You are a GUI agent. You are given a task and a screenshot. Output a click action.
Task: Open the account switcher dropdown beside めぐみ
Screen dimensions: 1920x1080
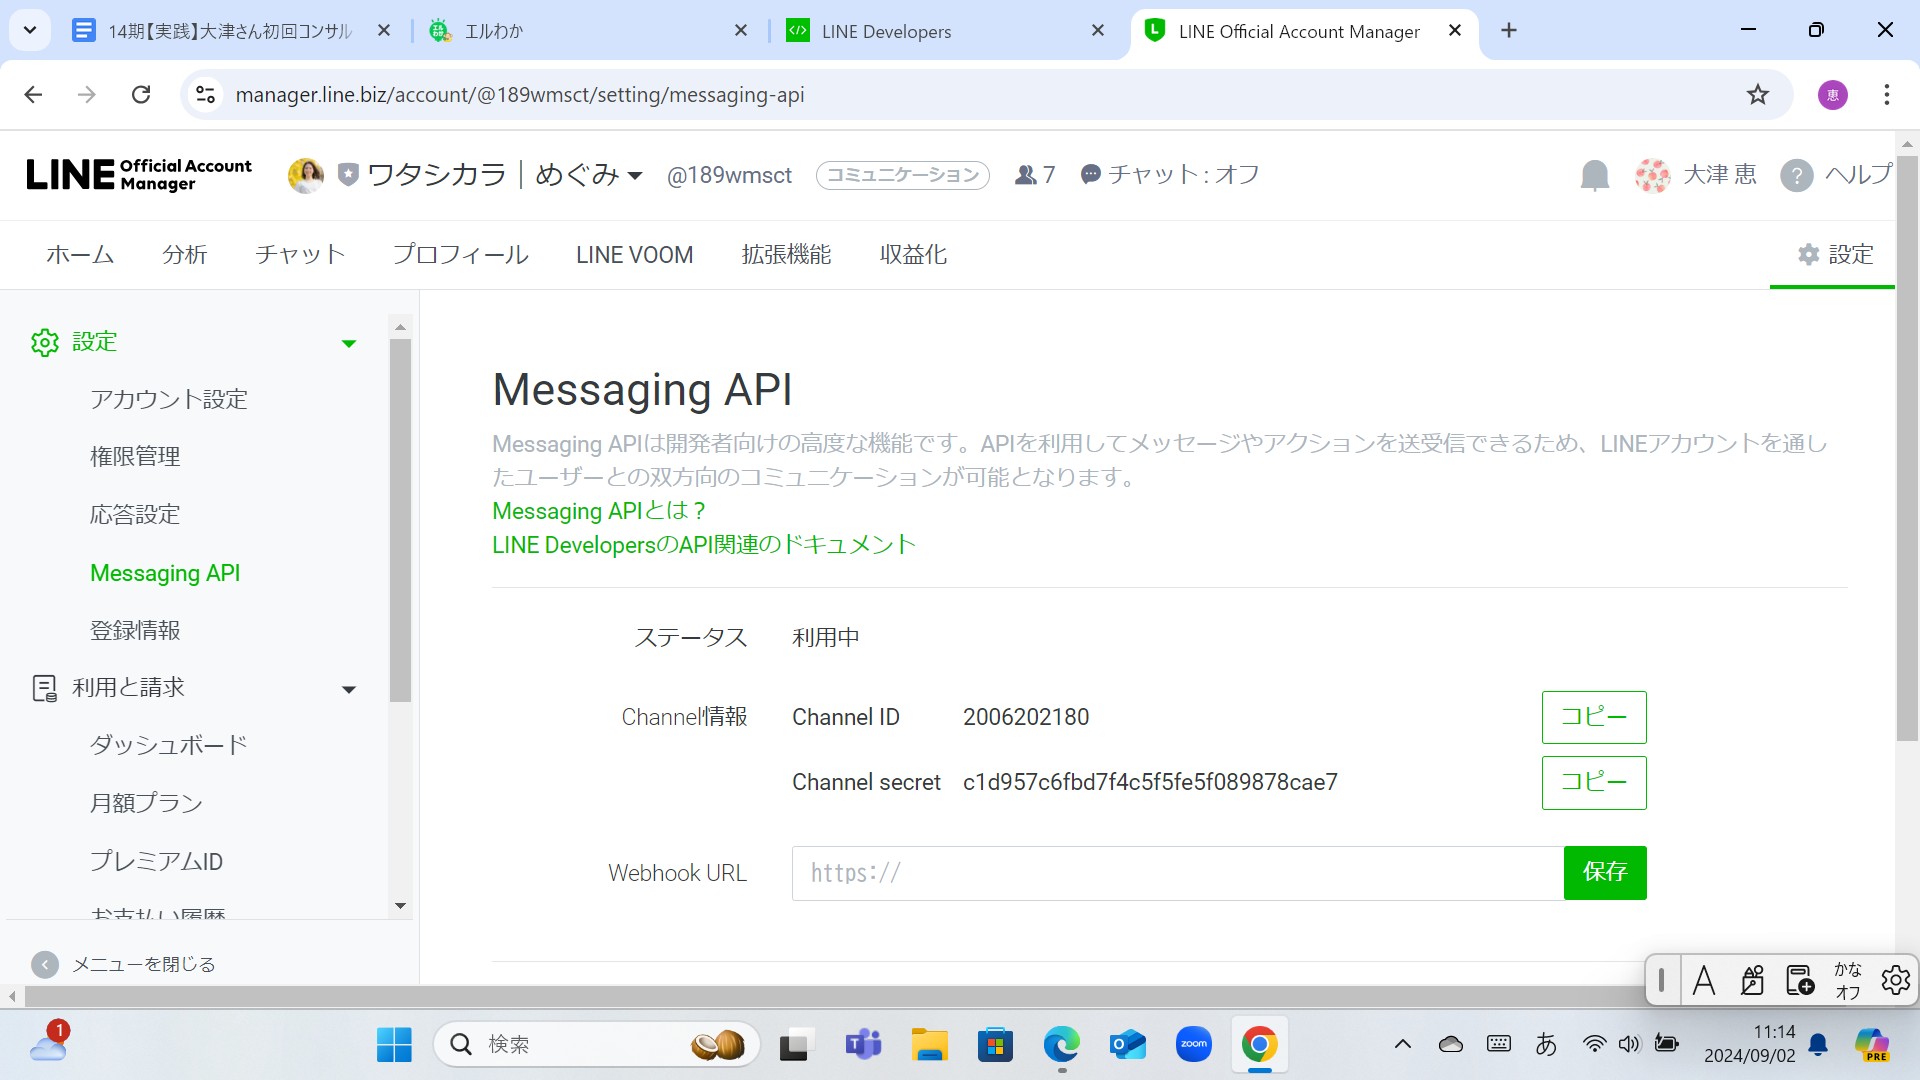click(x=634, y=176)
